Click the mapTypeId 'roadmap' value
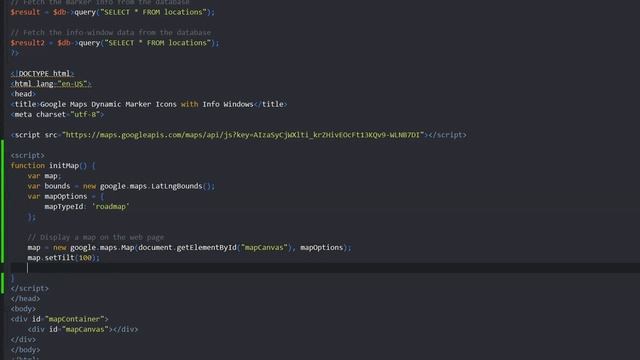The width and height of the screenshot is (640, 360). [x=111, y=207]
